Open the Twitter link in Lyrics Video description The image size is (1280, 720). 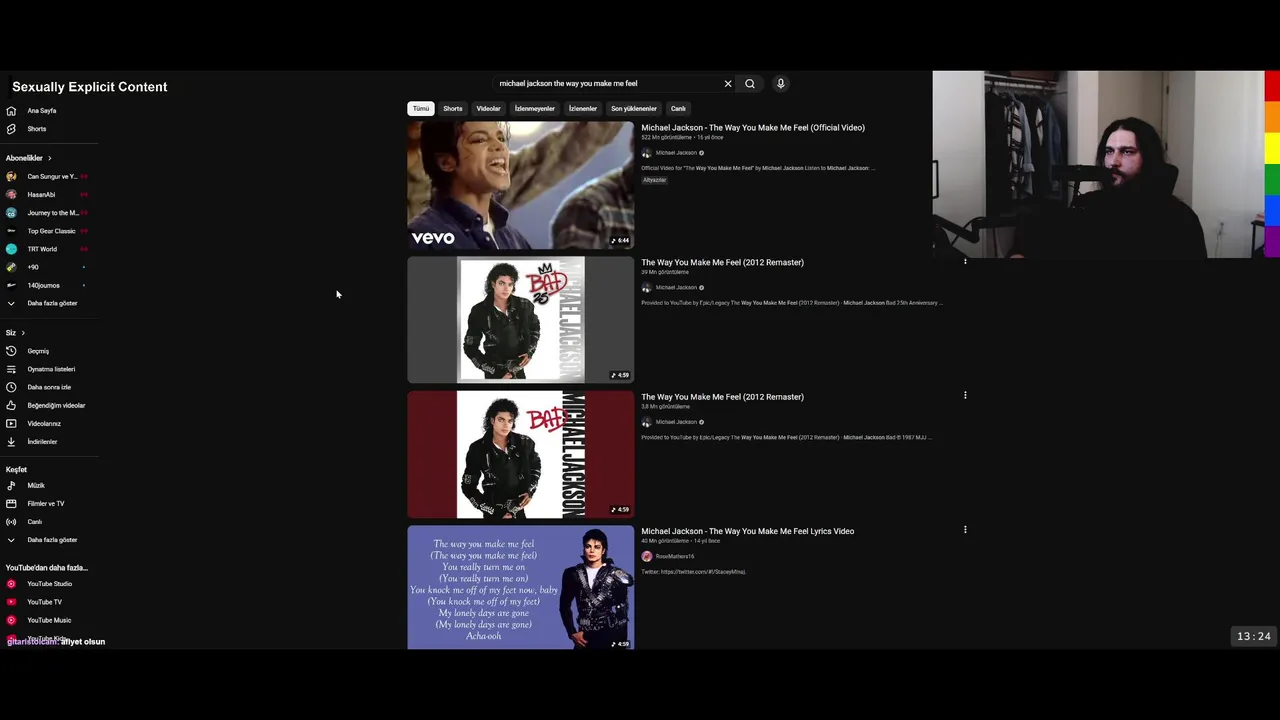coord(703,572)
